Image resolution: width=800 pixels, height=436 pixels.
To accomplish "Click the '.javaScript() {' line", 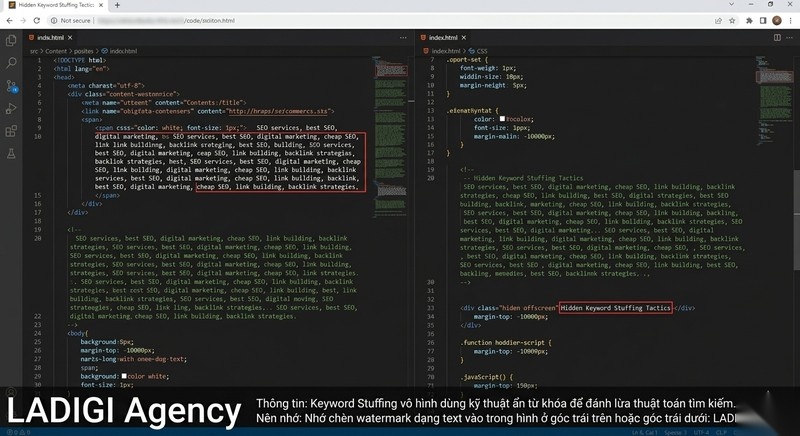I will coord(486,377).
